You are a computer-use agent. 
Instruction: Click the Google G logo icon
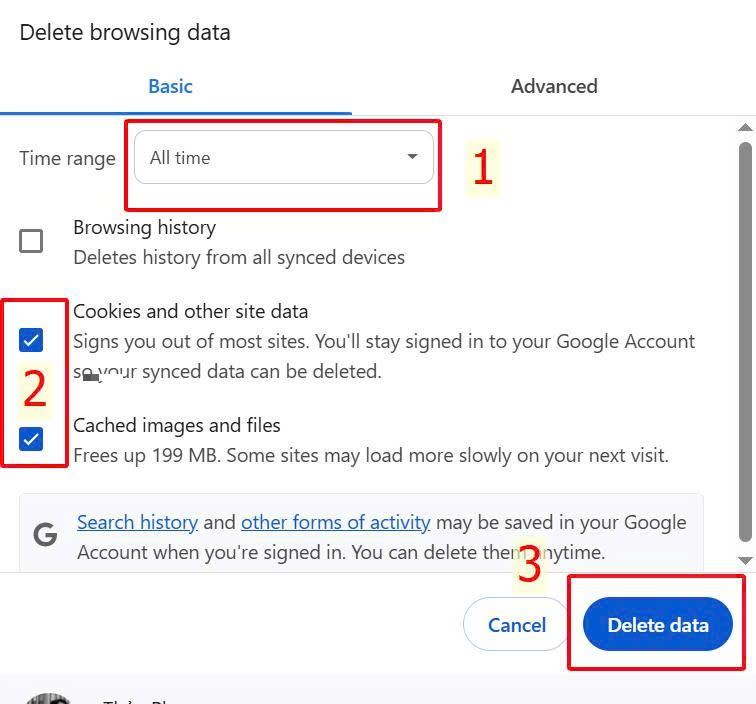[x=45, y=535]
